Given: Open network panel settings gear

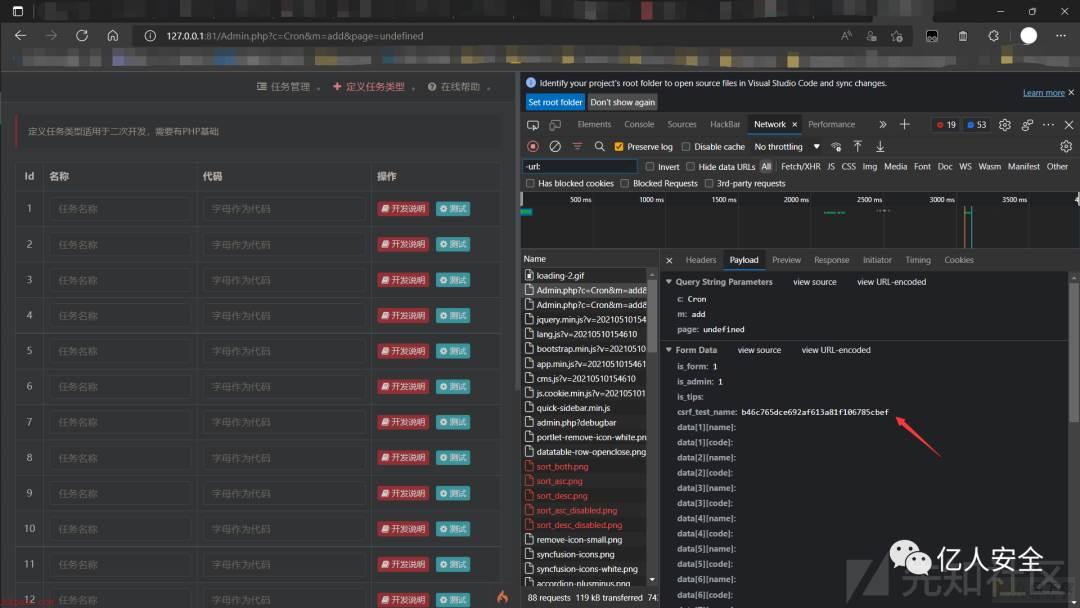Looking at the screenshot, I should click(1066, 146).
